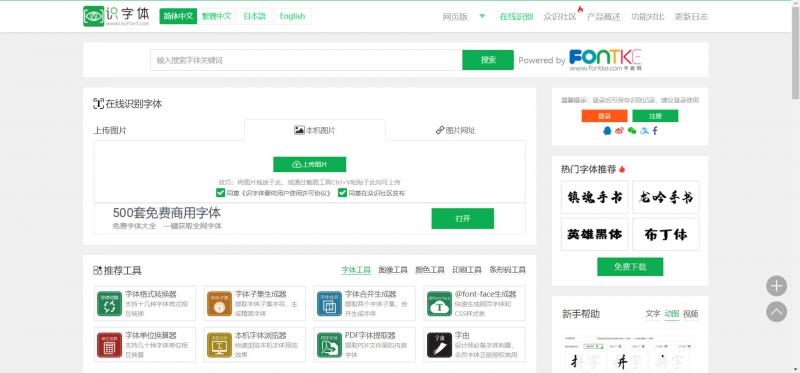Switch to the 图片网址 tab
This screenshot has height=373, width=800.
(x=456, y=130)
